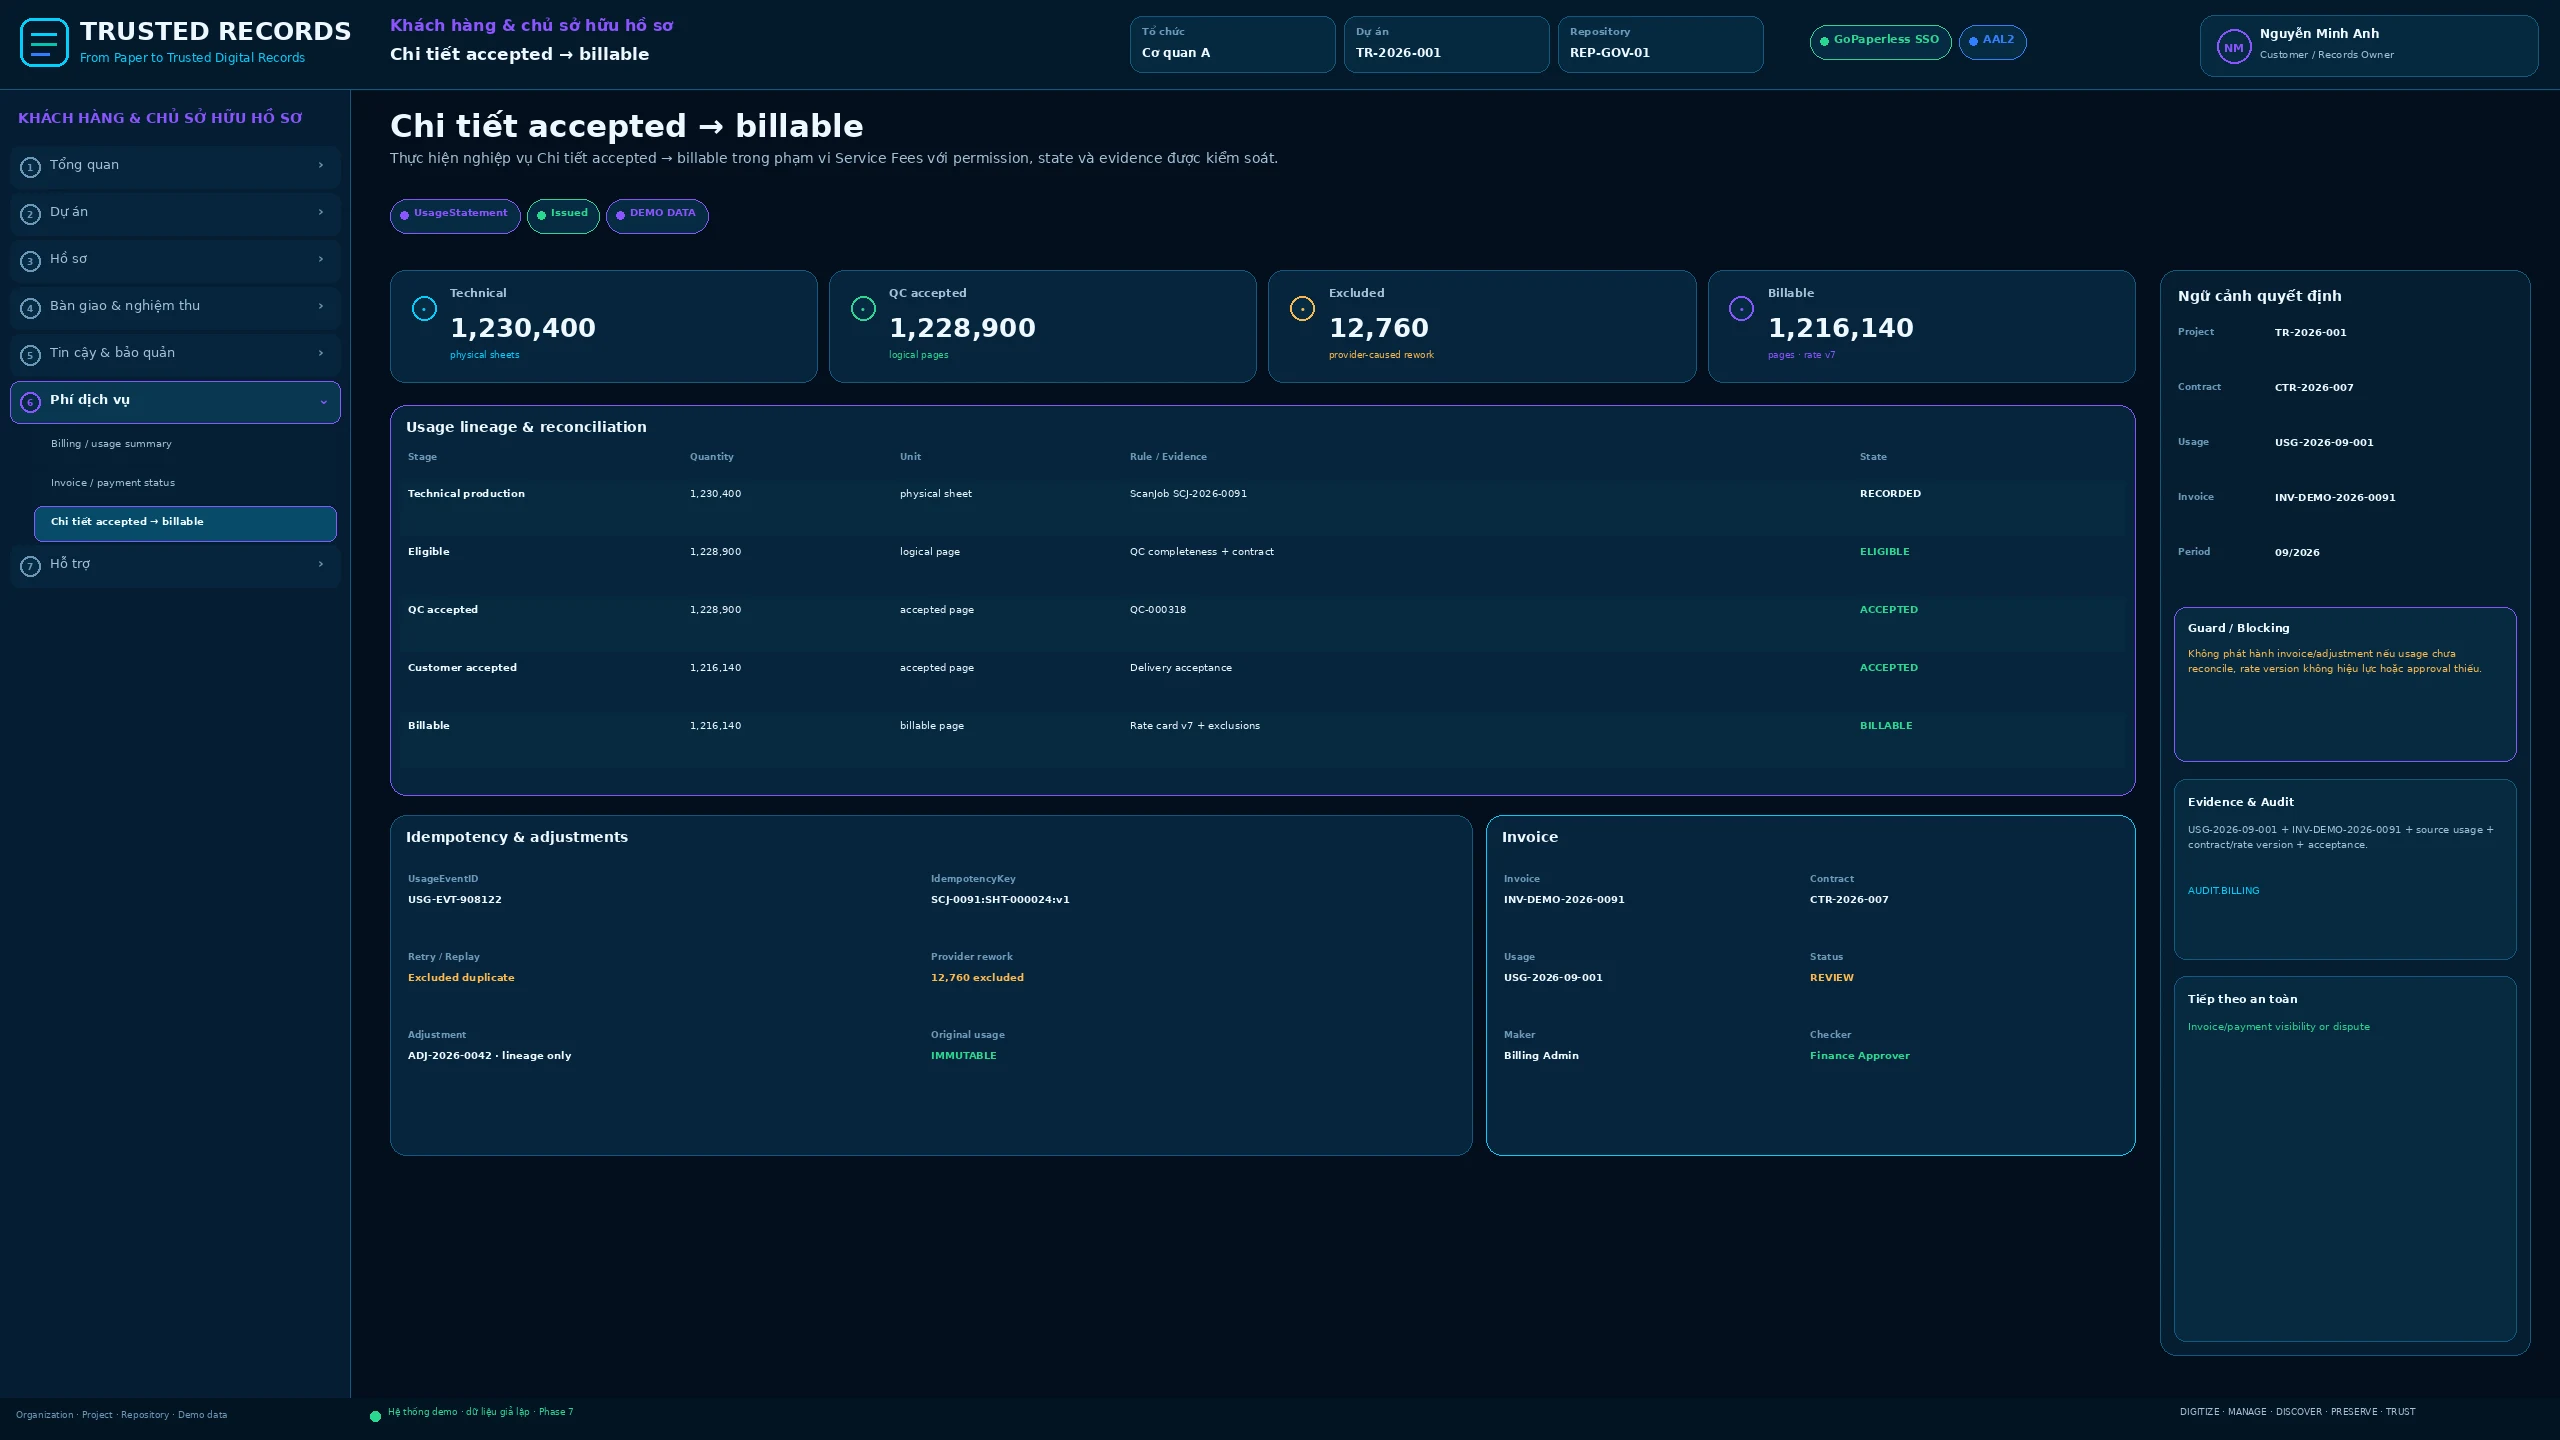Open Billing / usage summary submenu item

(x=185, y=444)
